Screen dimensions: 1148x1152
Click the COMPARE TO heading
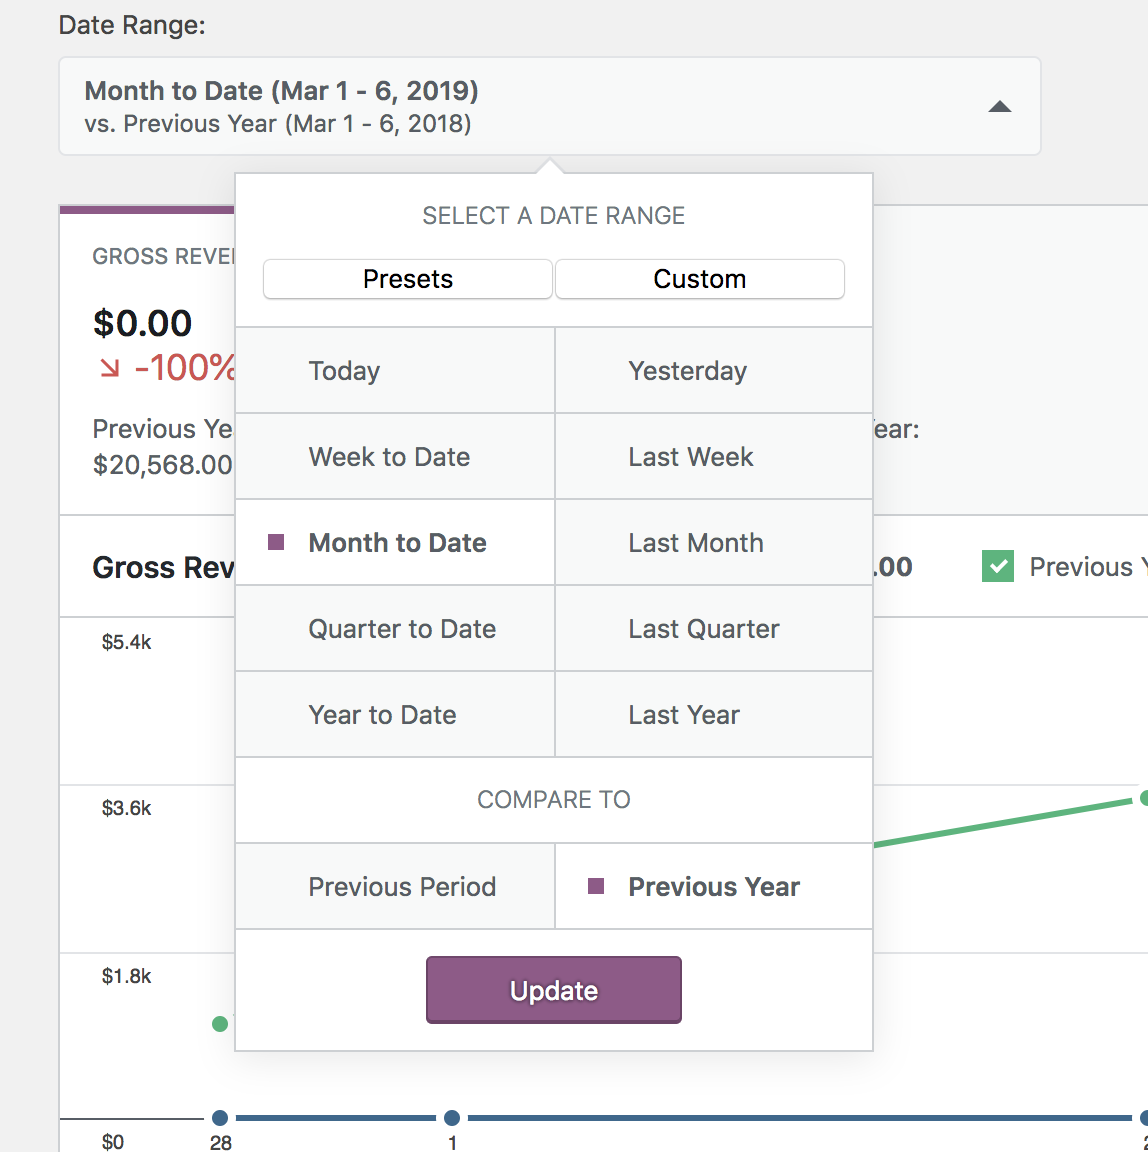[554, 799]
